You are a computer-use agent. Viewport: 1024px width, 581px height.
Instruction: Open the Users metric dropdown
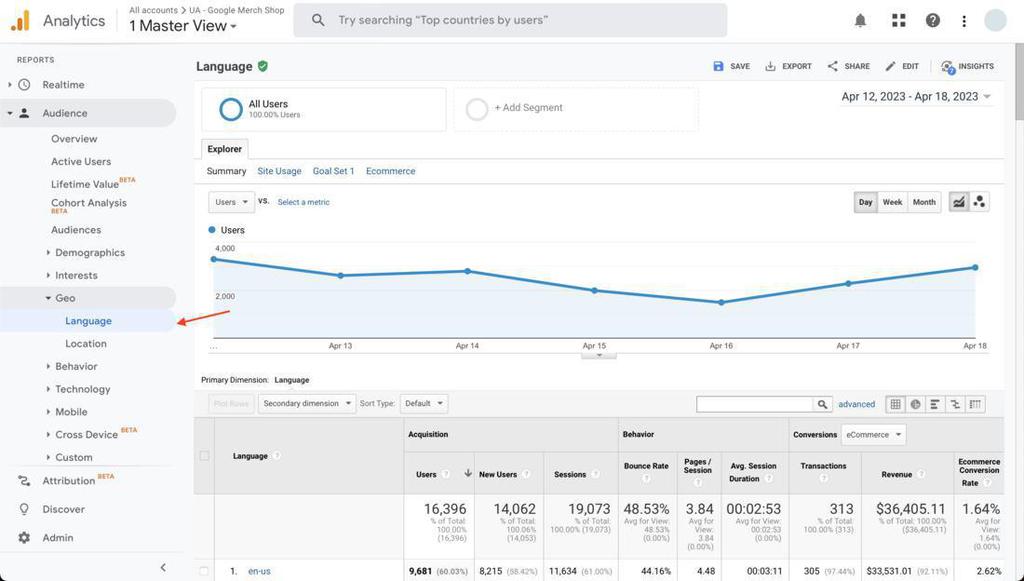[231, 202]
